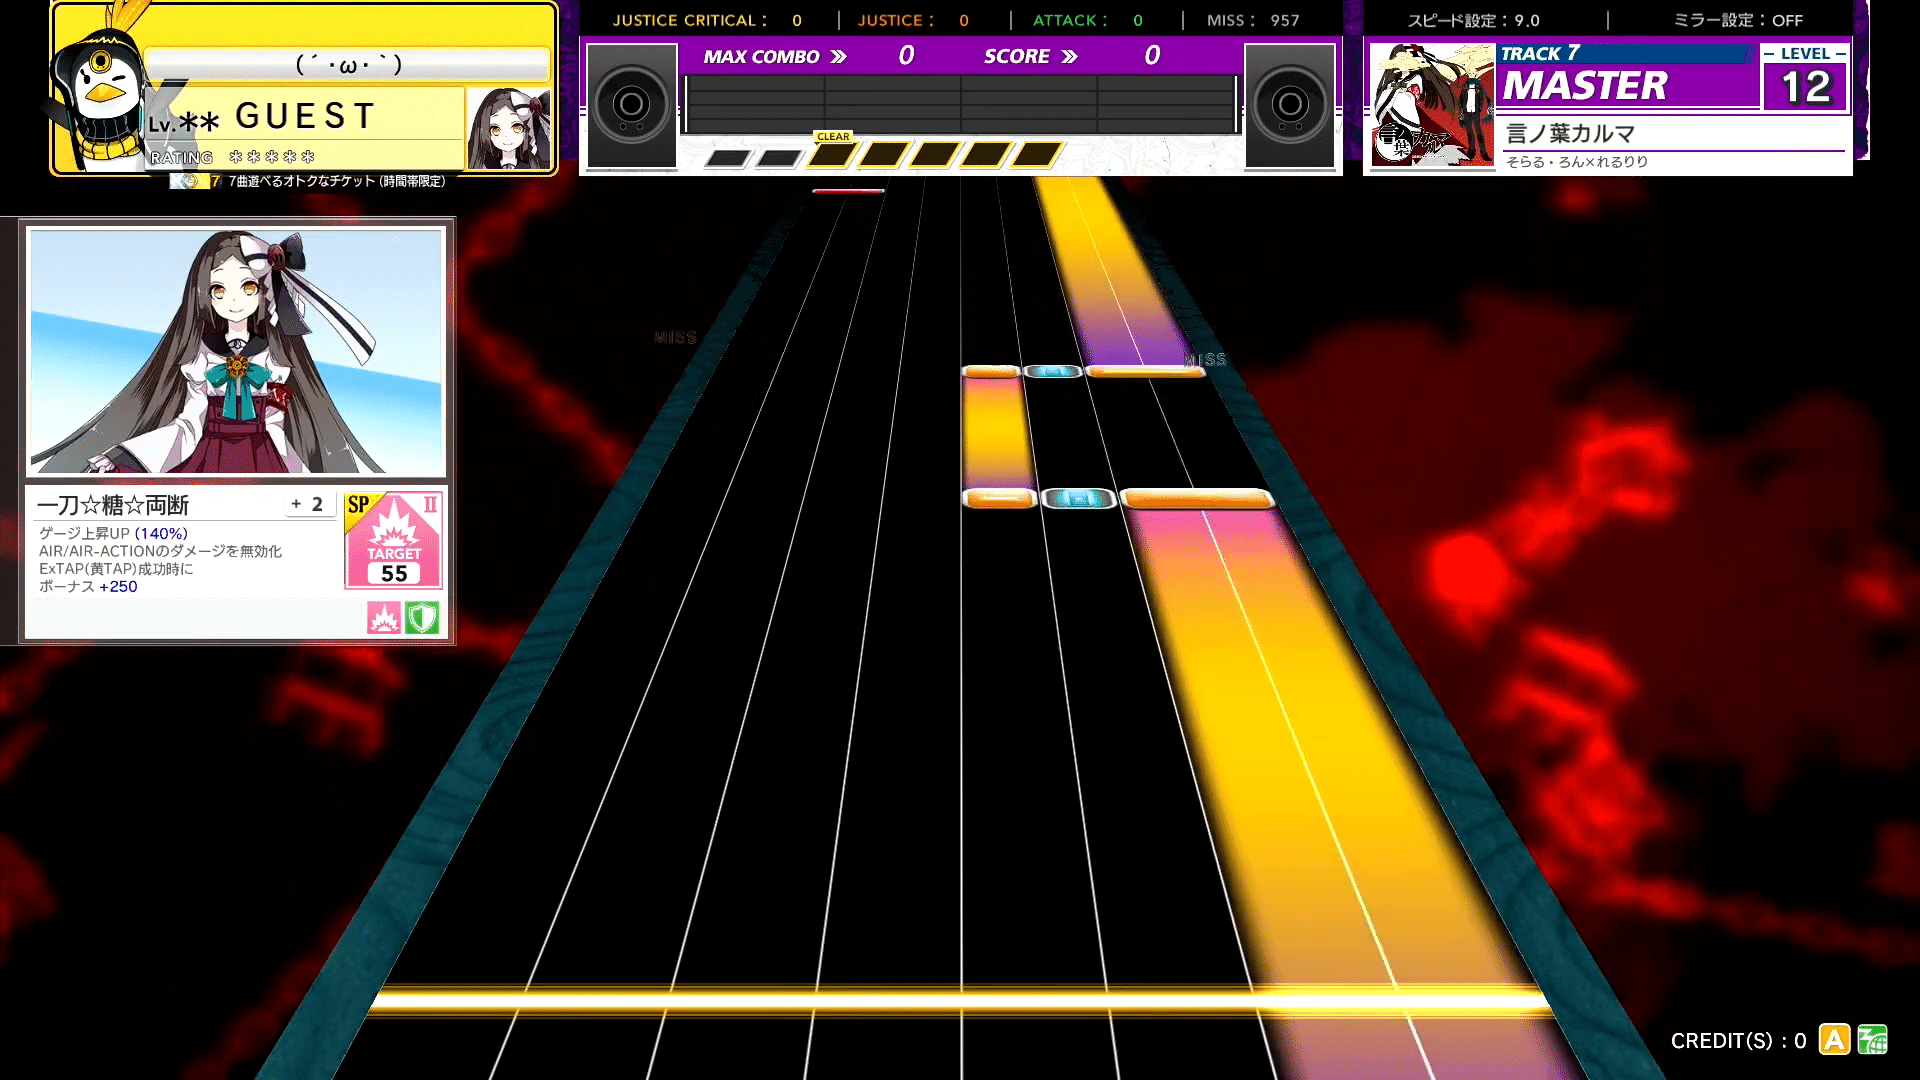The image size is (1920, 1080).
Task: Click the first dark gauge segment
Action: click(728, 158)
